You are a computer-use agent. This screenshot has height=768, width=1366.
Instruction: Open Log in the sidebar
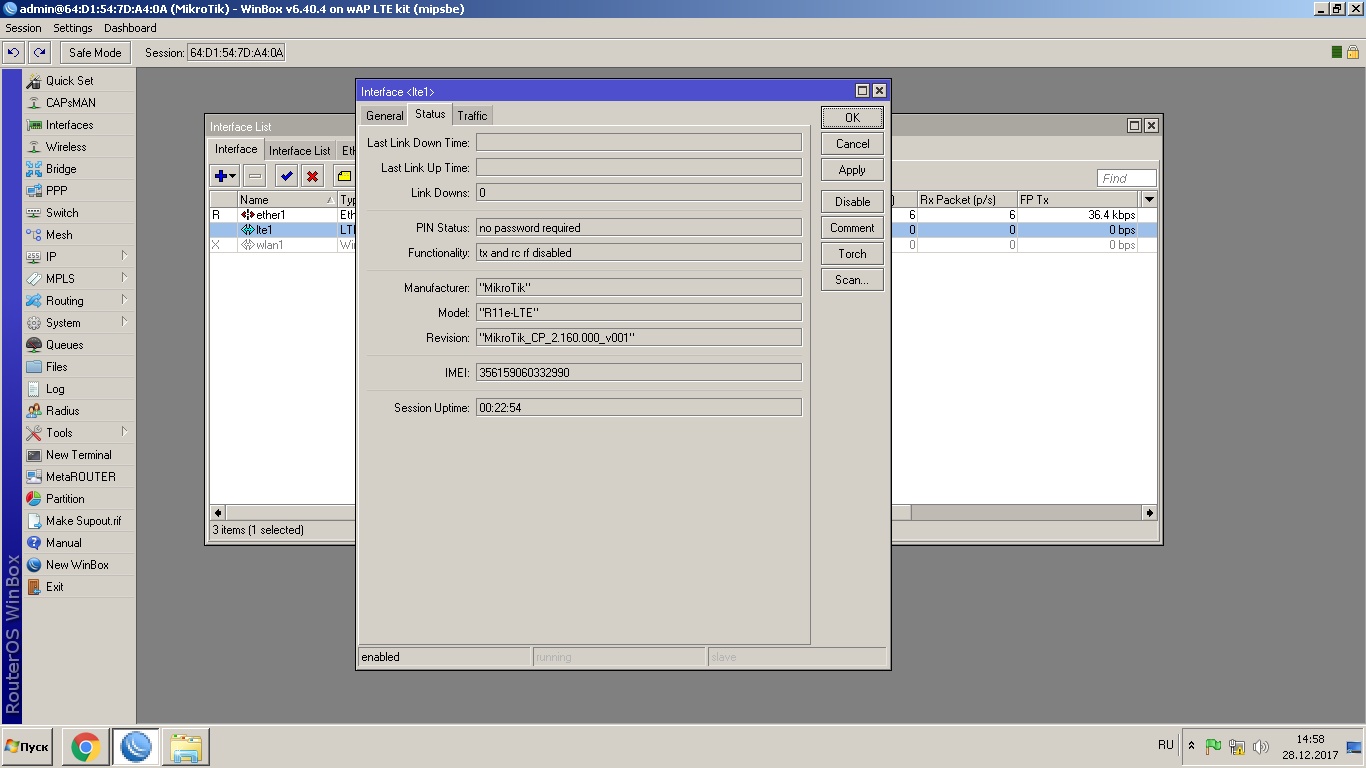pyautogui.click(x=79, y=389)
